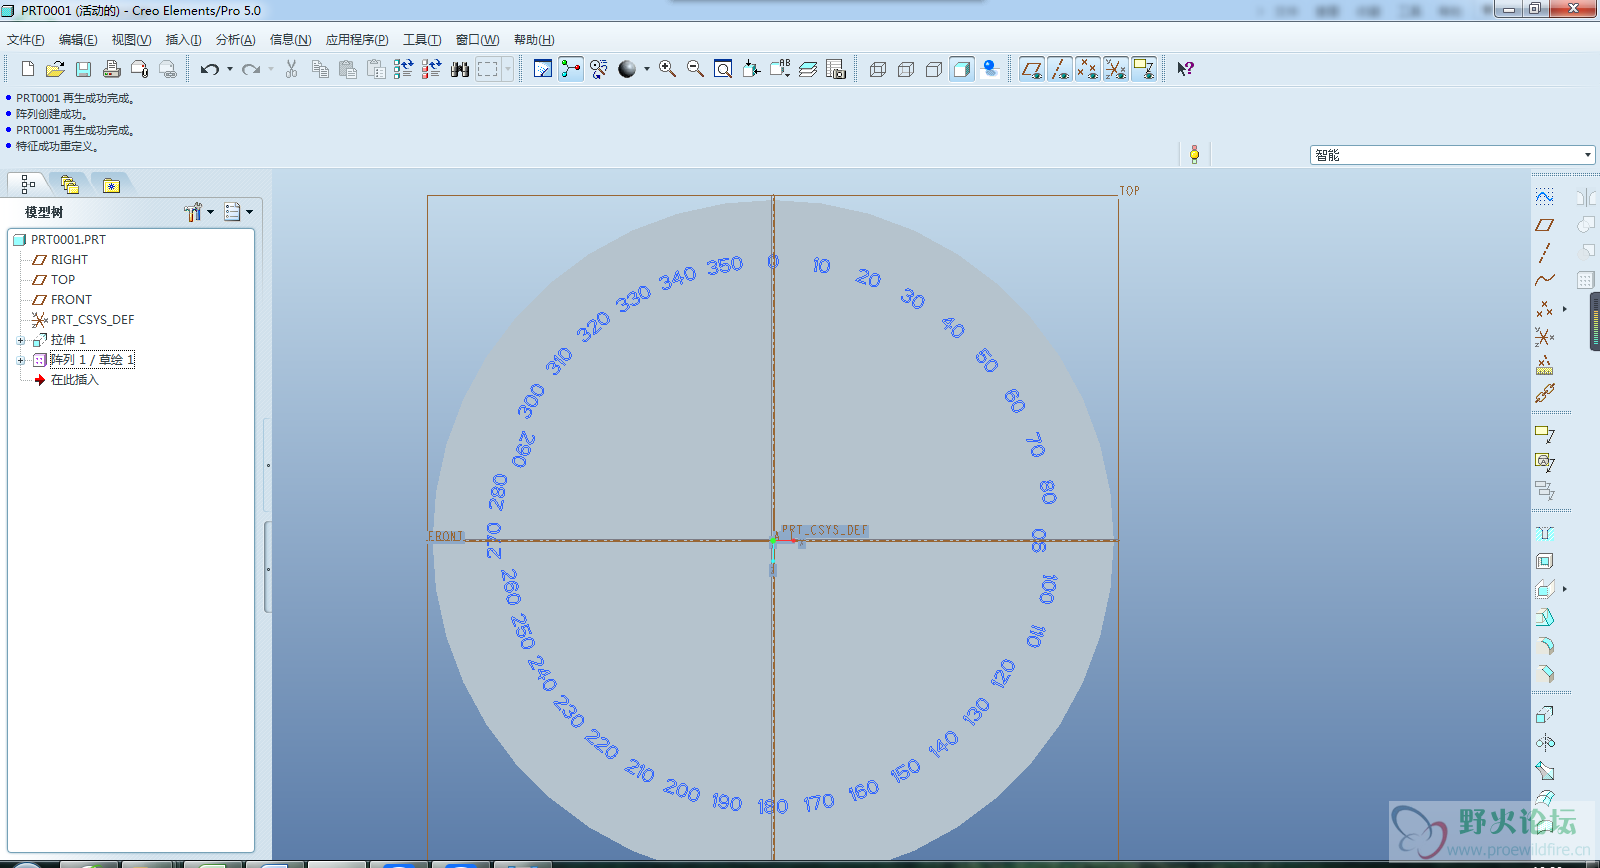Expand datum point tool flyout arrow
This screenshot has height=868, width=1600.
(1565, 309)
